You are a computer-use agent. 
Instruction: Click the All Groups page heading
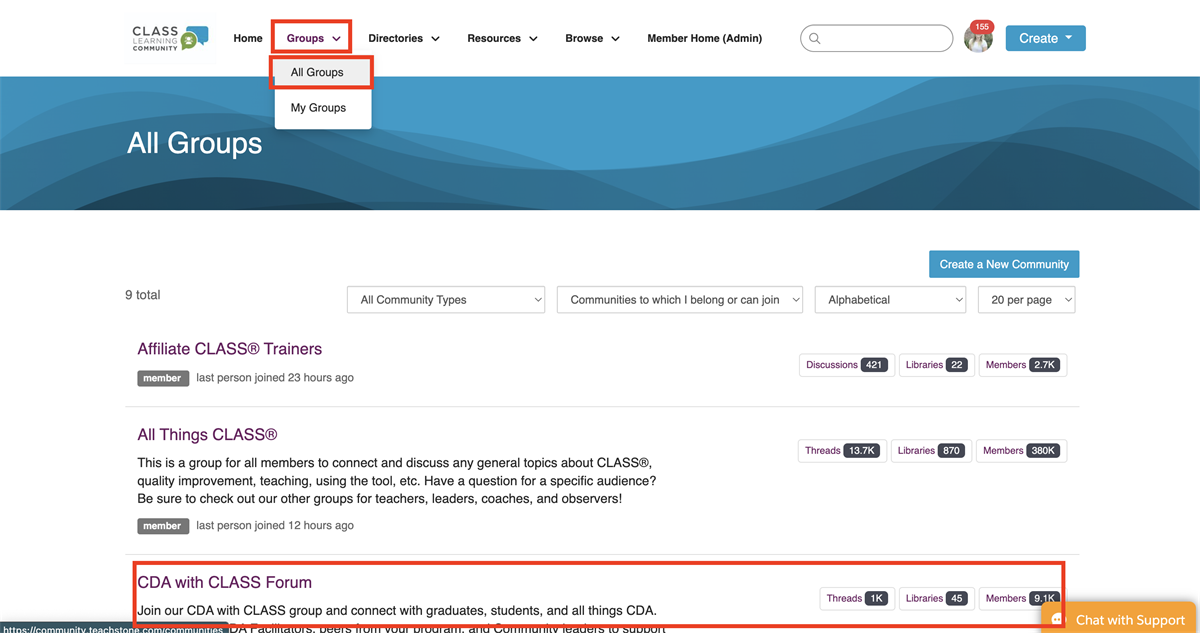[x=195, y=144]
